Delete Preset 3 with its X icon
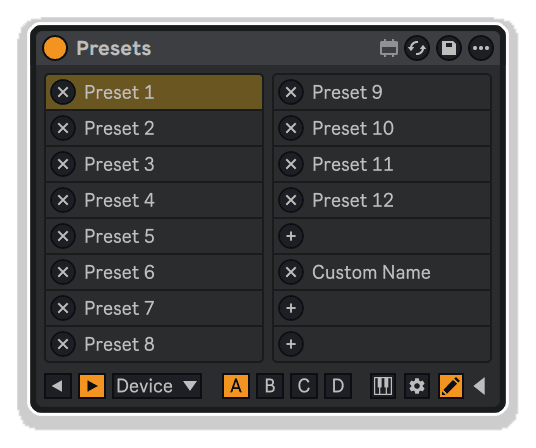 (x=63, y=164)
